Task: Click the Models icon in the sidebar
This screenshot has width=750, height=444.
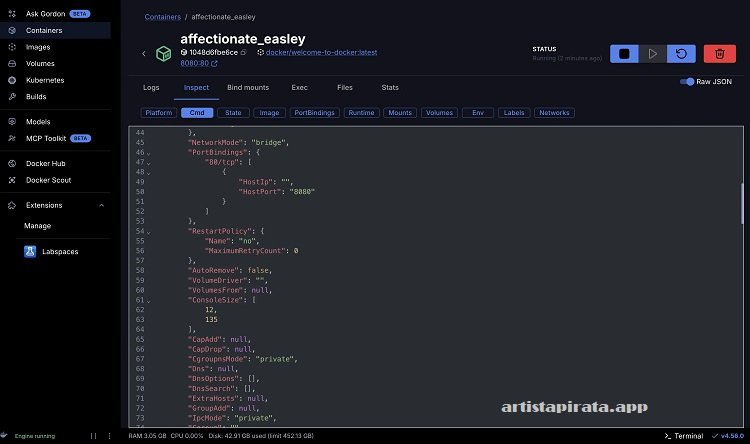Action: pos(12,122)
